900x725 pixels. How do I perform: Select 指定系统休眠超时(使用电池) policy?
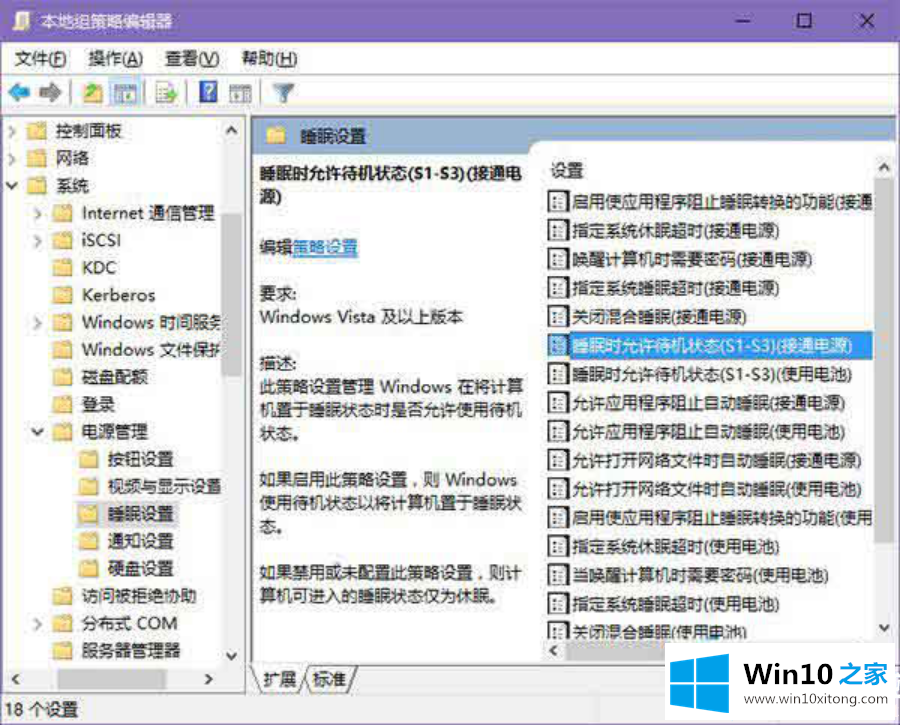pyautogui.click(x=664, y=546)
